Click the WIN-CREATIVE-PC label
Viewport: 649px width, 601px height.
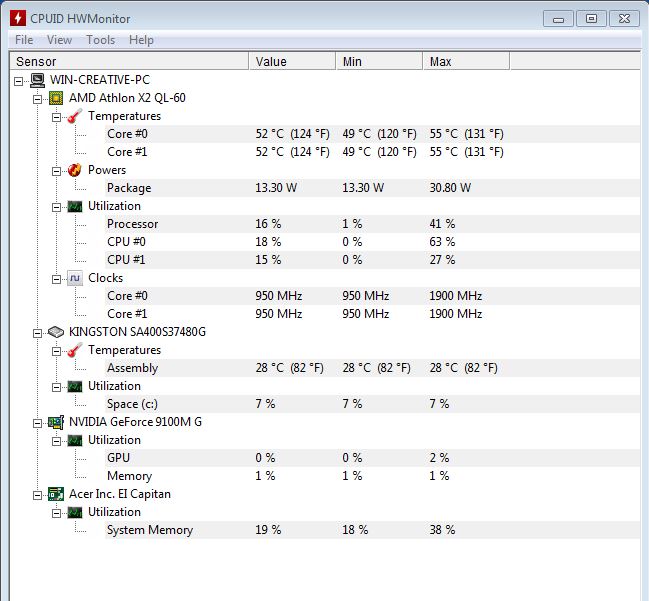tap(100, 79)
